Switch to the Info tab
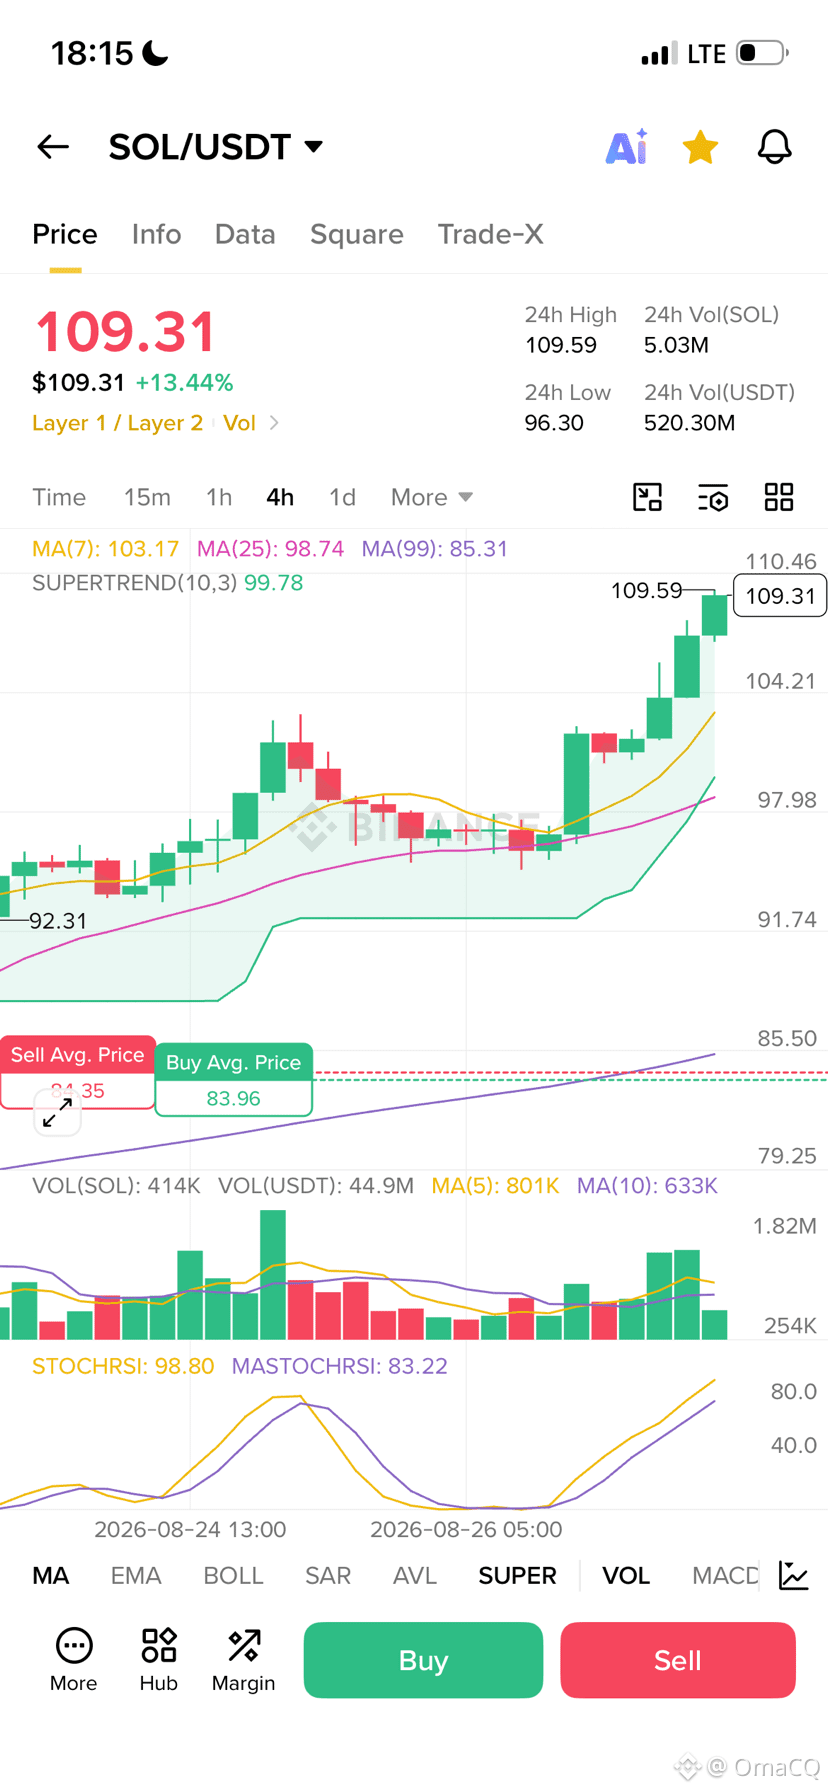 tap(156, 234)
